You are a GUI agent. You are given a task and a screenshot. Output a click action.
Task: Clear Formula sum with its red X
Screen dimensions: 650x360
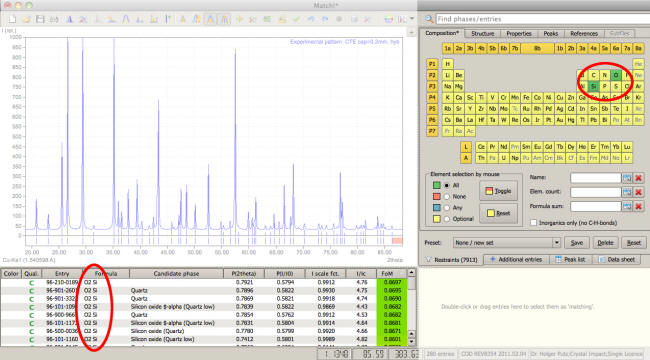click(639, 206)
